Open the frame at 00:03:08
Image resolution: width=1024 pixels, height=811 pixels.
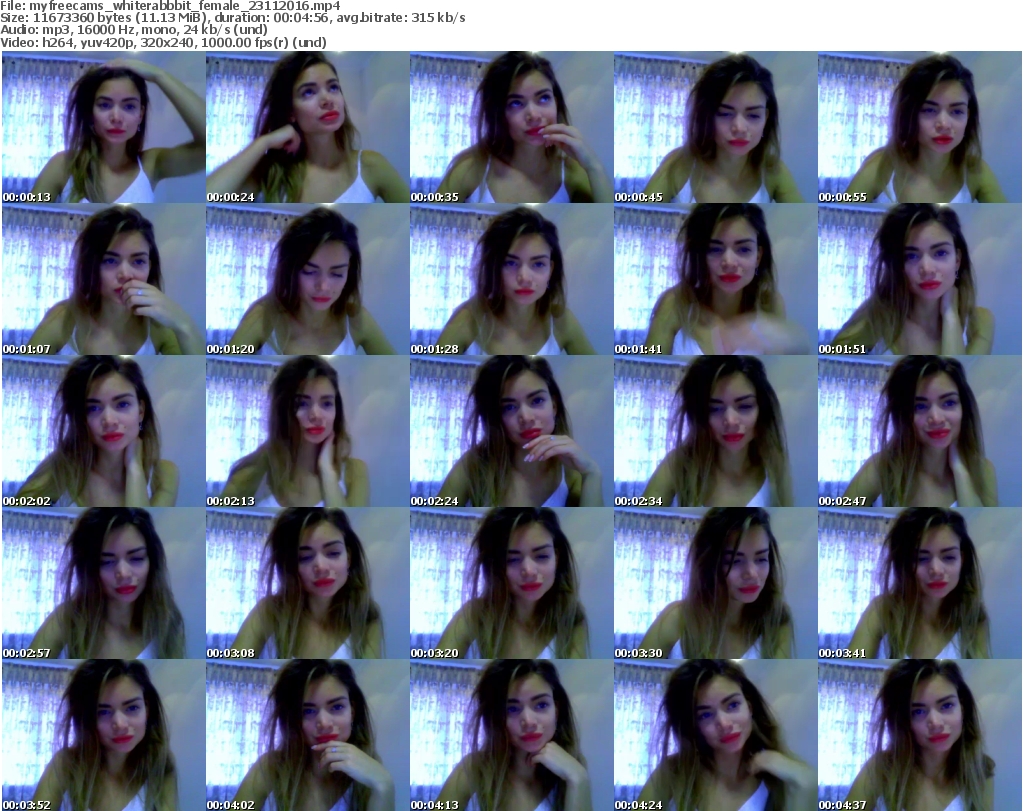pos(308,583)
